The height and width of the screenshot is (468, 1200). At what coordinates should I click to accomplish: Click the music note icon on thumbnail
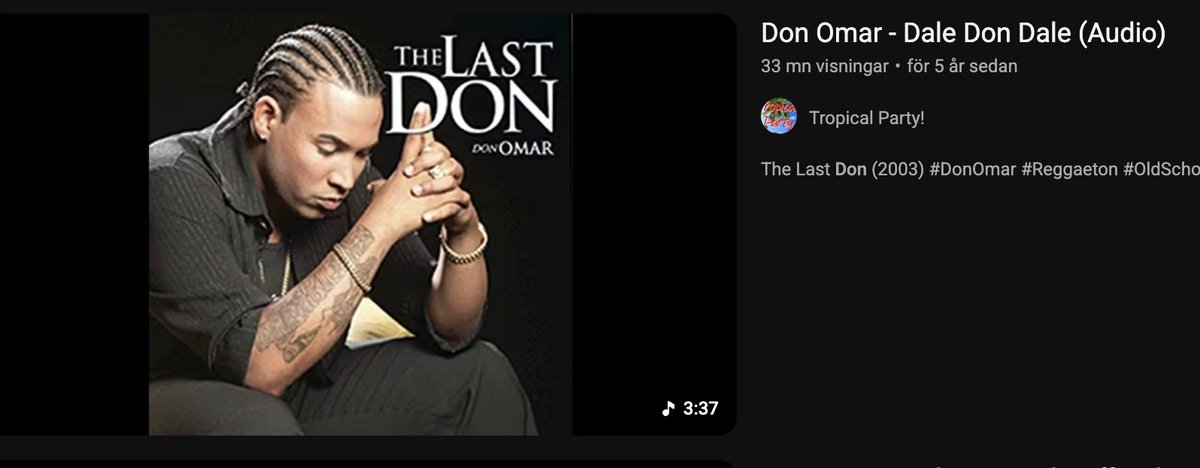point(668,408)
